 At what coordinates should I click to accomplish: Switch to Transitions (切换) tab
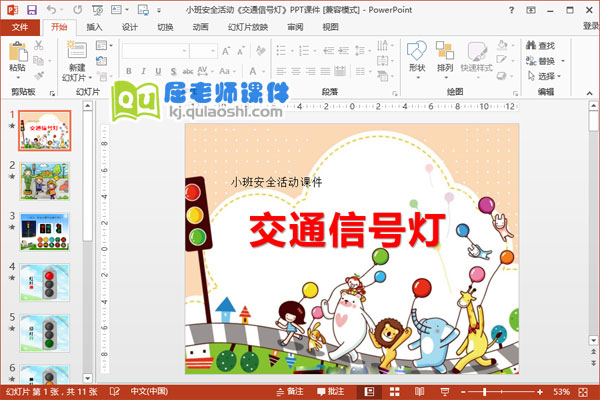[x=165, y=27]
